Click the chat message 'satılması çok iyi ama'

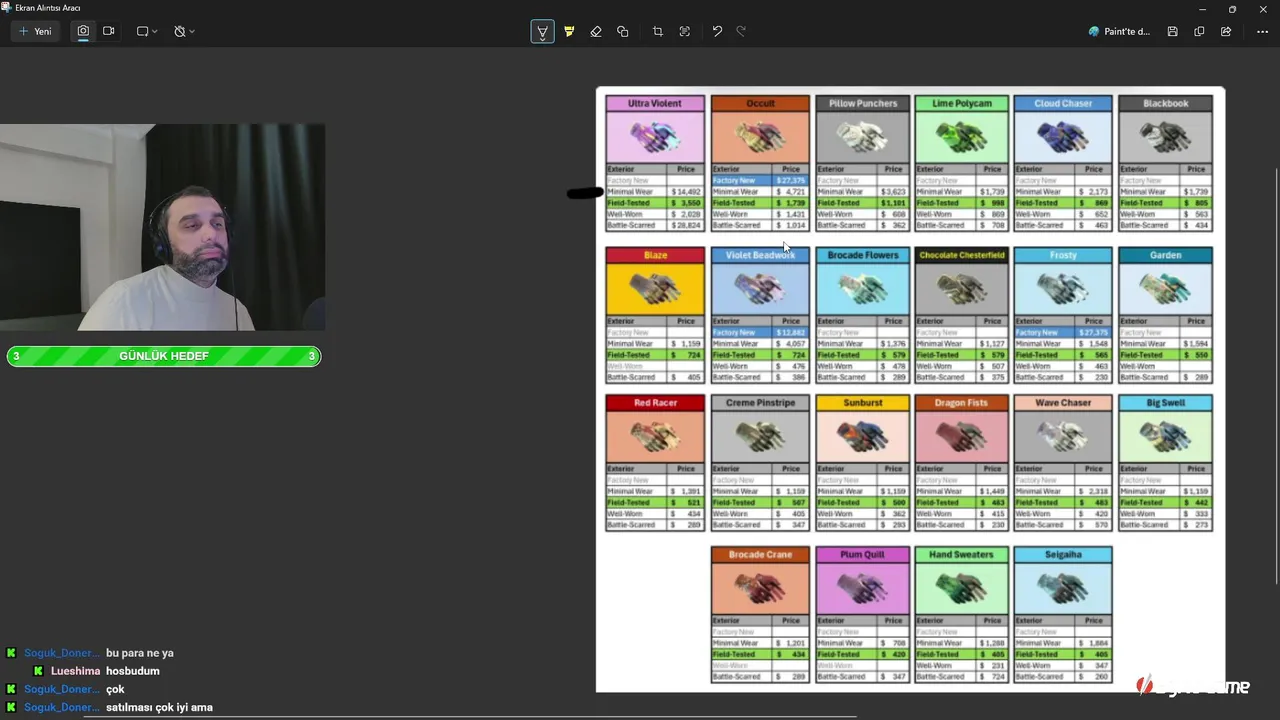click(159, 707)
